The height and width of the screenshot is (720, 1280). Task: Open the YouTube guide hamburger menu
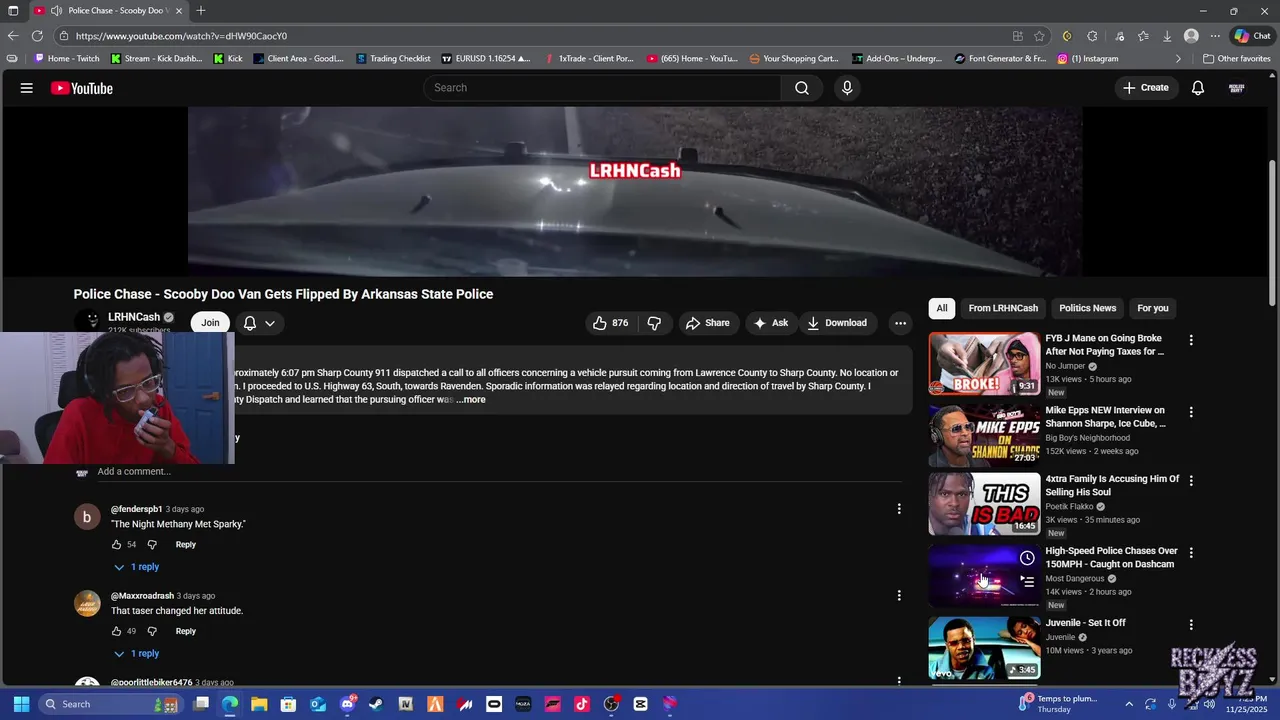[26, 88]
